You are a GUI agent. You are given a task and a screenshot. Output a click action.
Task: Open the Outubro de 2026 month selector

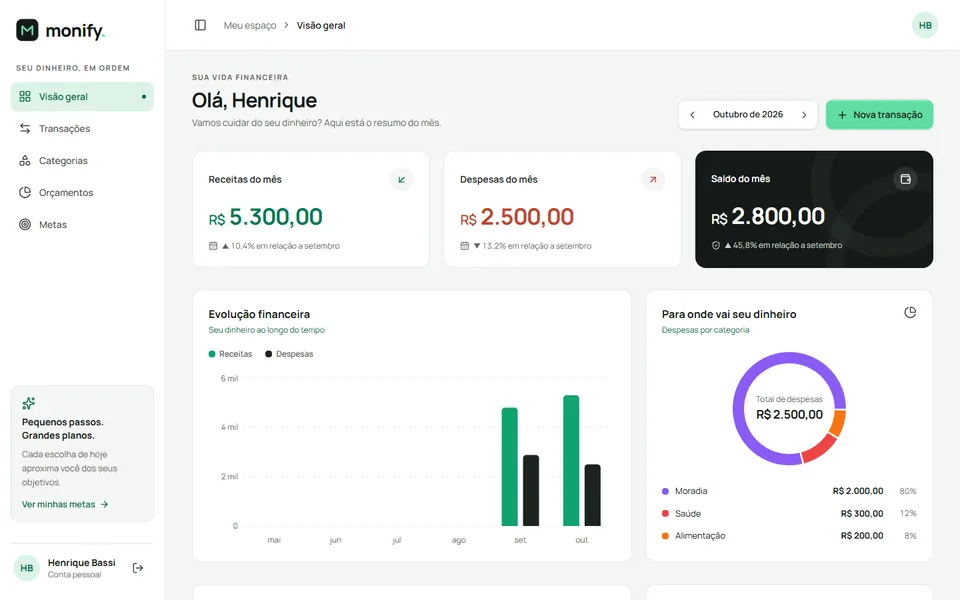tap(748, 114)
